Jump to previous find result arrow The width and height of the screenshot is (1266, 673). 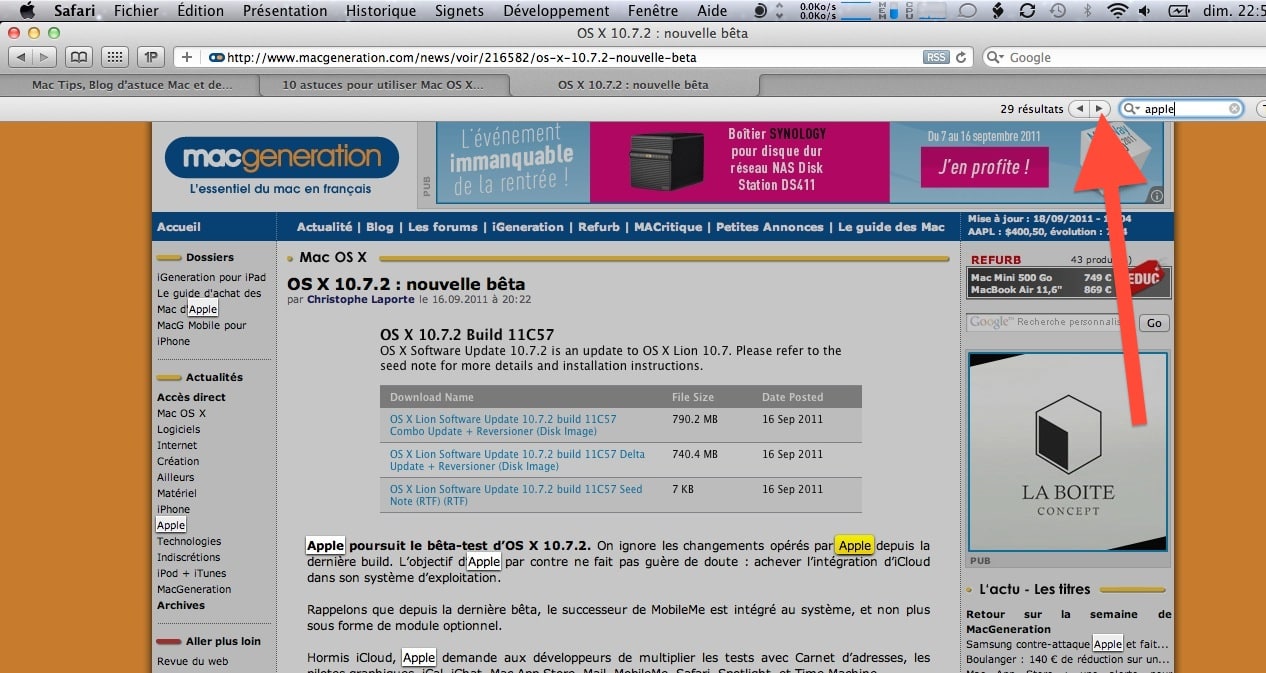pyautogui.click(x=1079, y=109)
